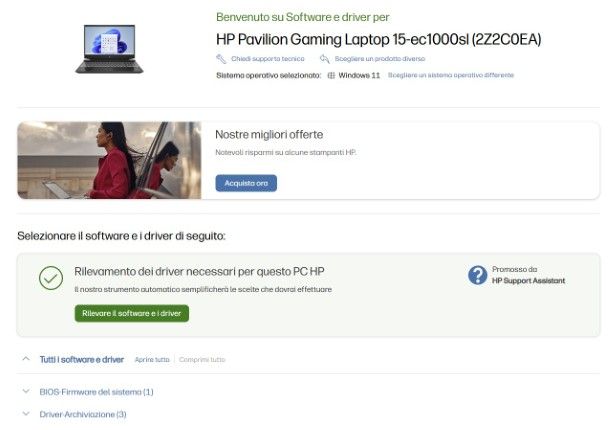The width and height of the screenshot is (610, 430).
Task: Click the green checkmark circle icon
Action: [51, 278]
